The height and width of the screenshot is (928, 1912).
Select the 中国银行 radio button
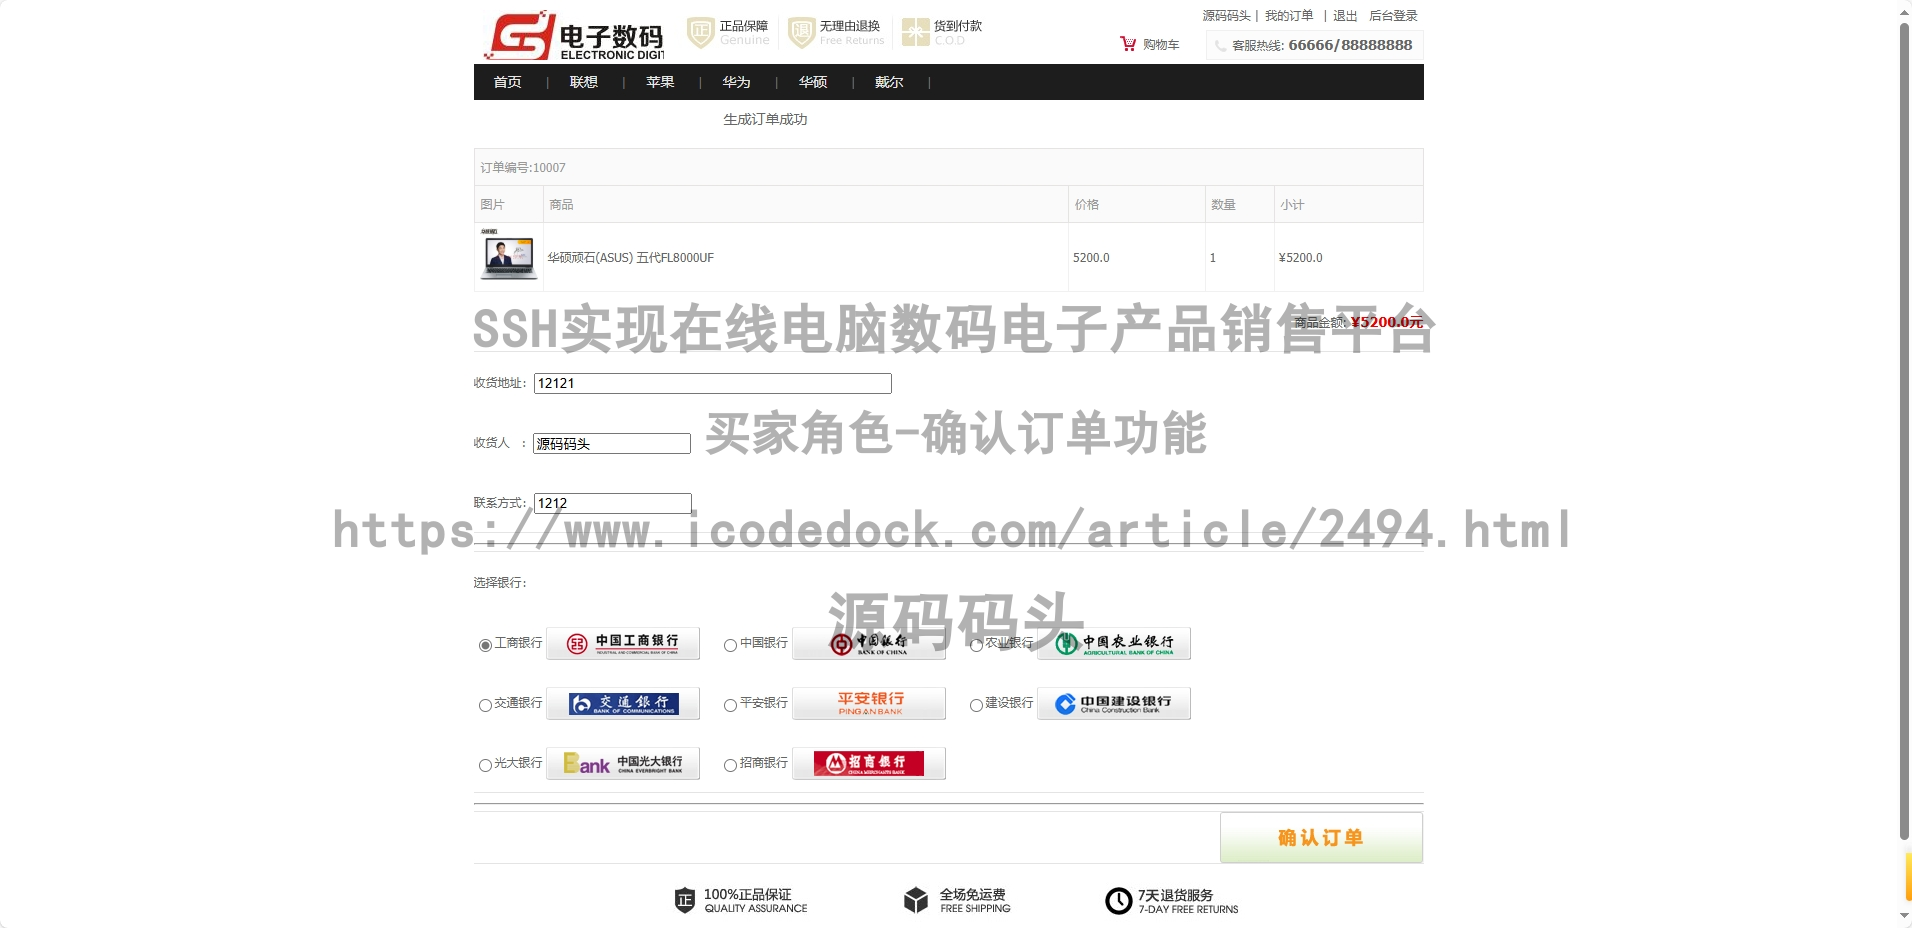click(x=731, y=645)
